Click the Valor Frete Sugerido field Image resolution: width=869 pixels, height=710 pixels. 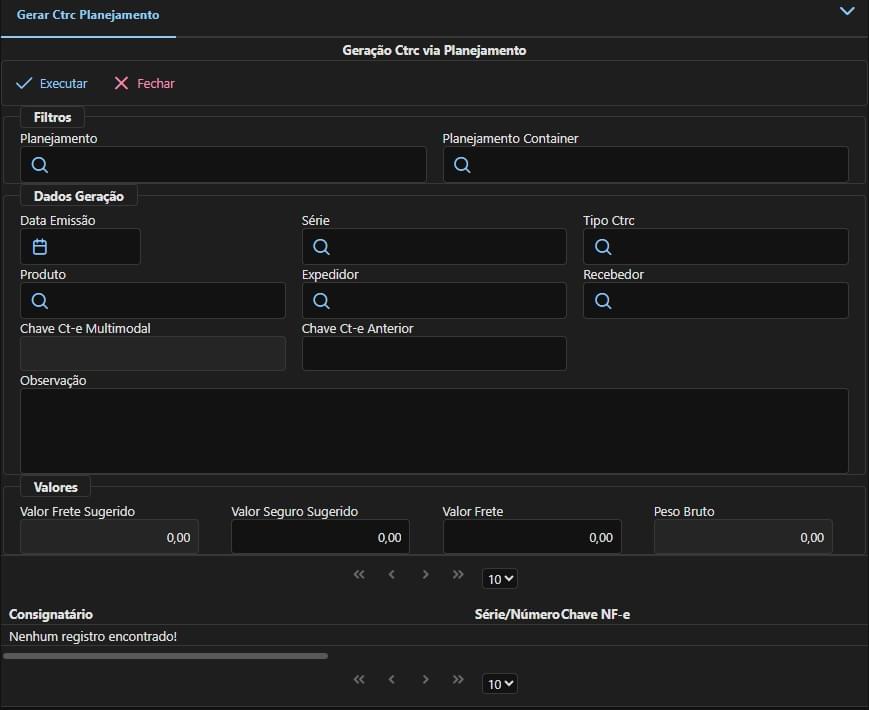(x=109, y=537)
